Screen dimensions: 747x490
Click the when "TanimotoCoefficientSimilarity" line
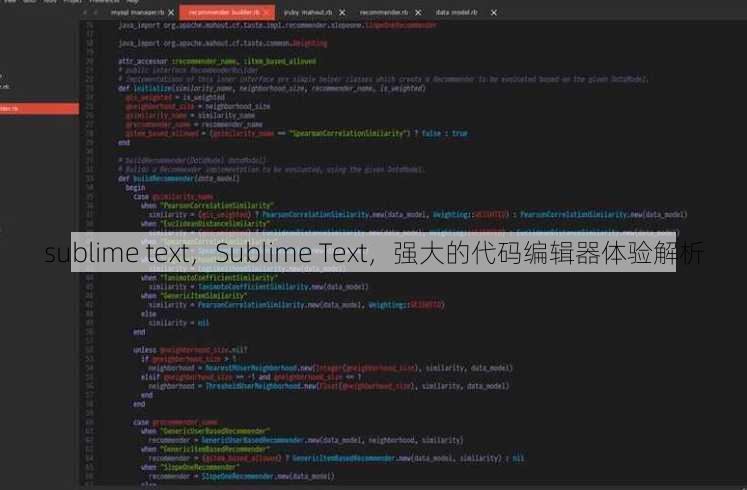pos(209,278)
